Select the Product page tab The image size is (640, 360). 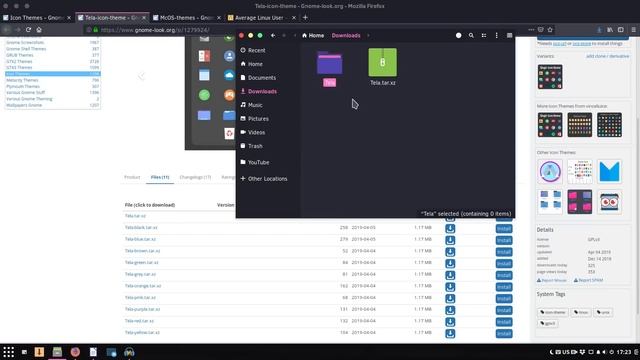(x=132, y=177)
